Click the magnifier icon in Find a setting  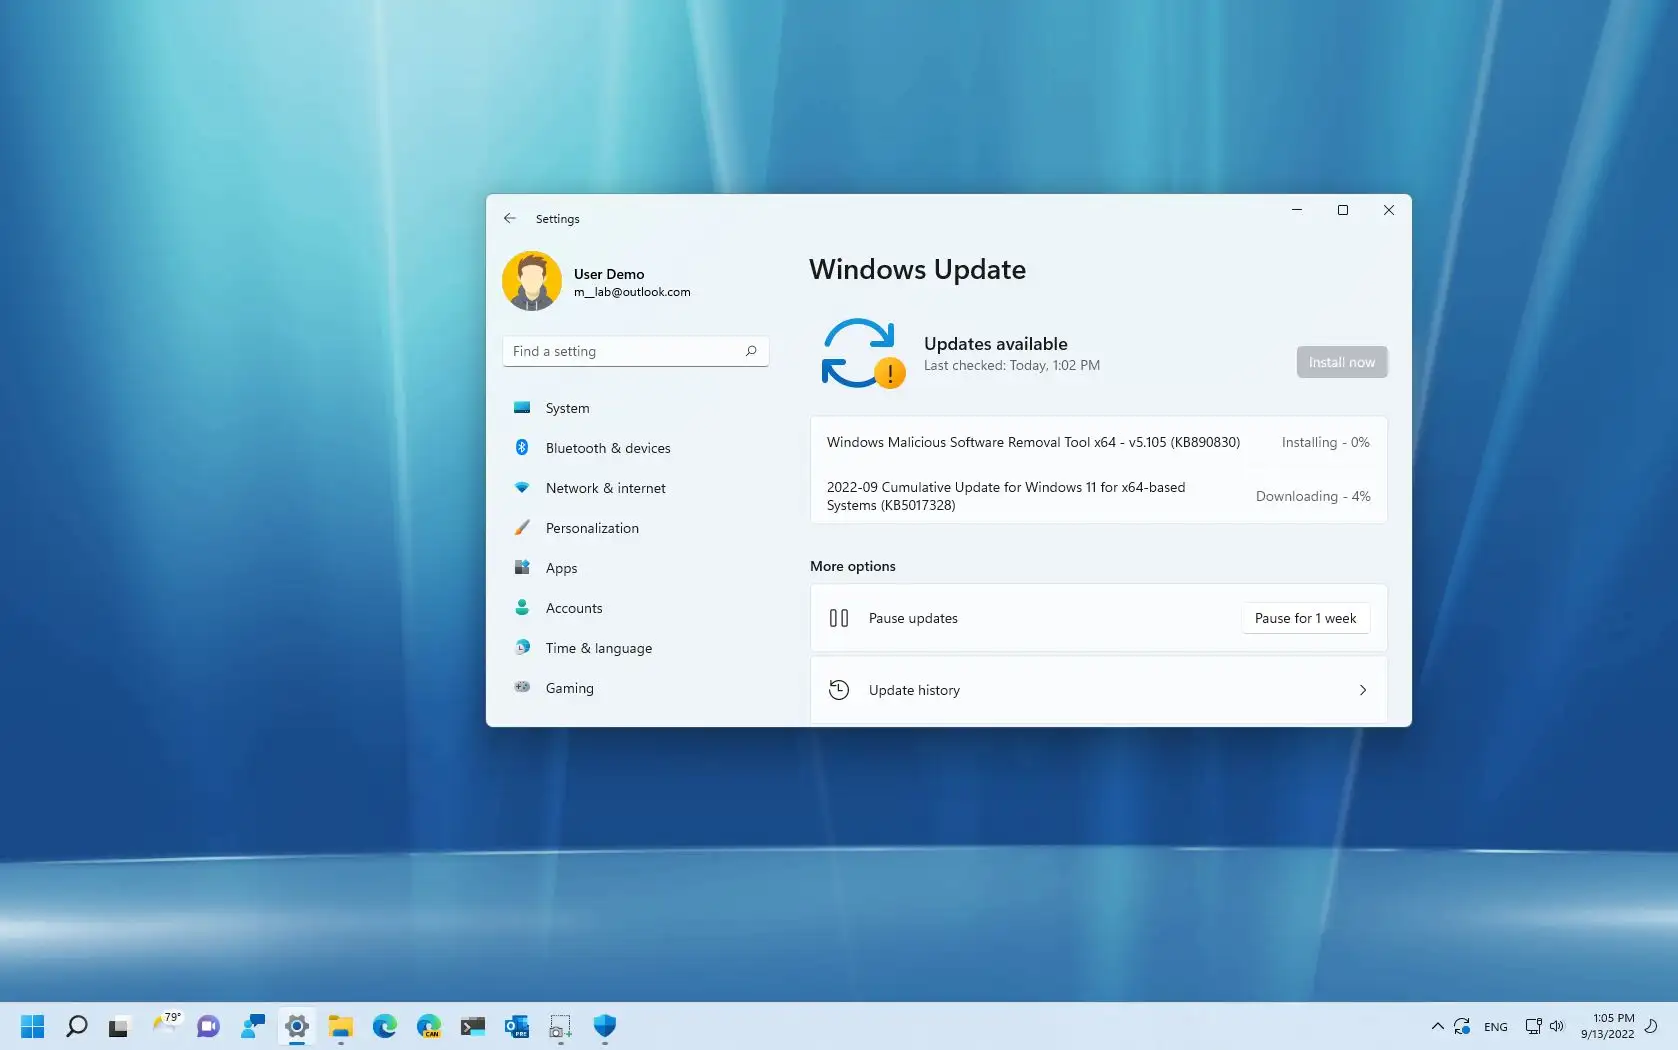pos(751,351)
